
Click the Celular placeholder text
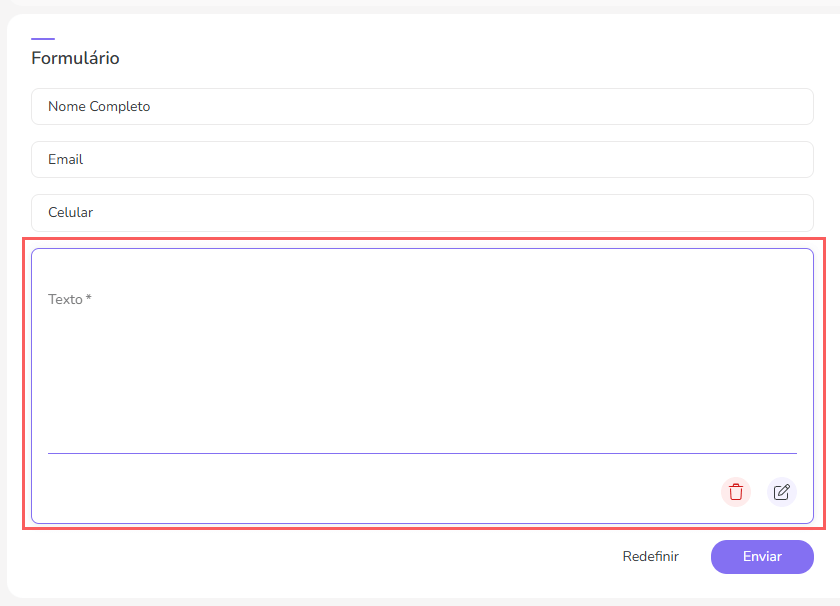tap(70, 213)
